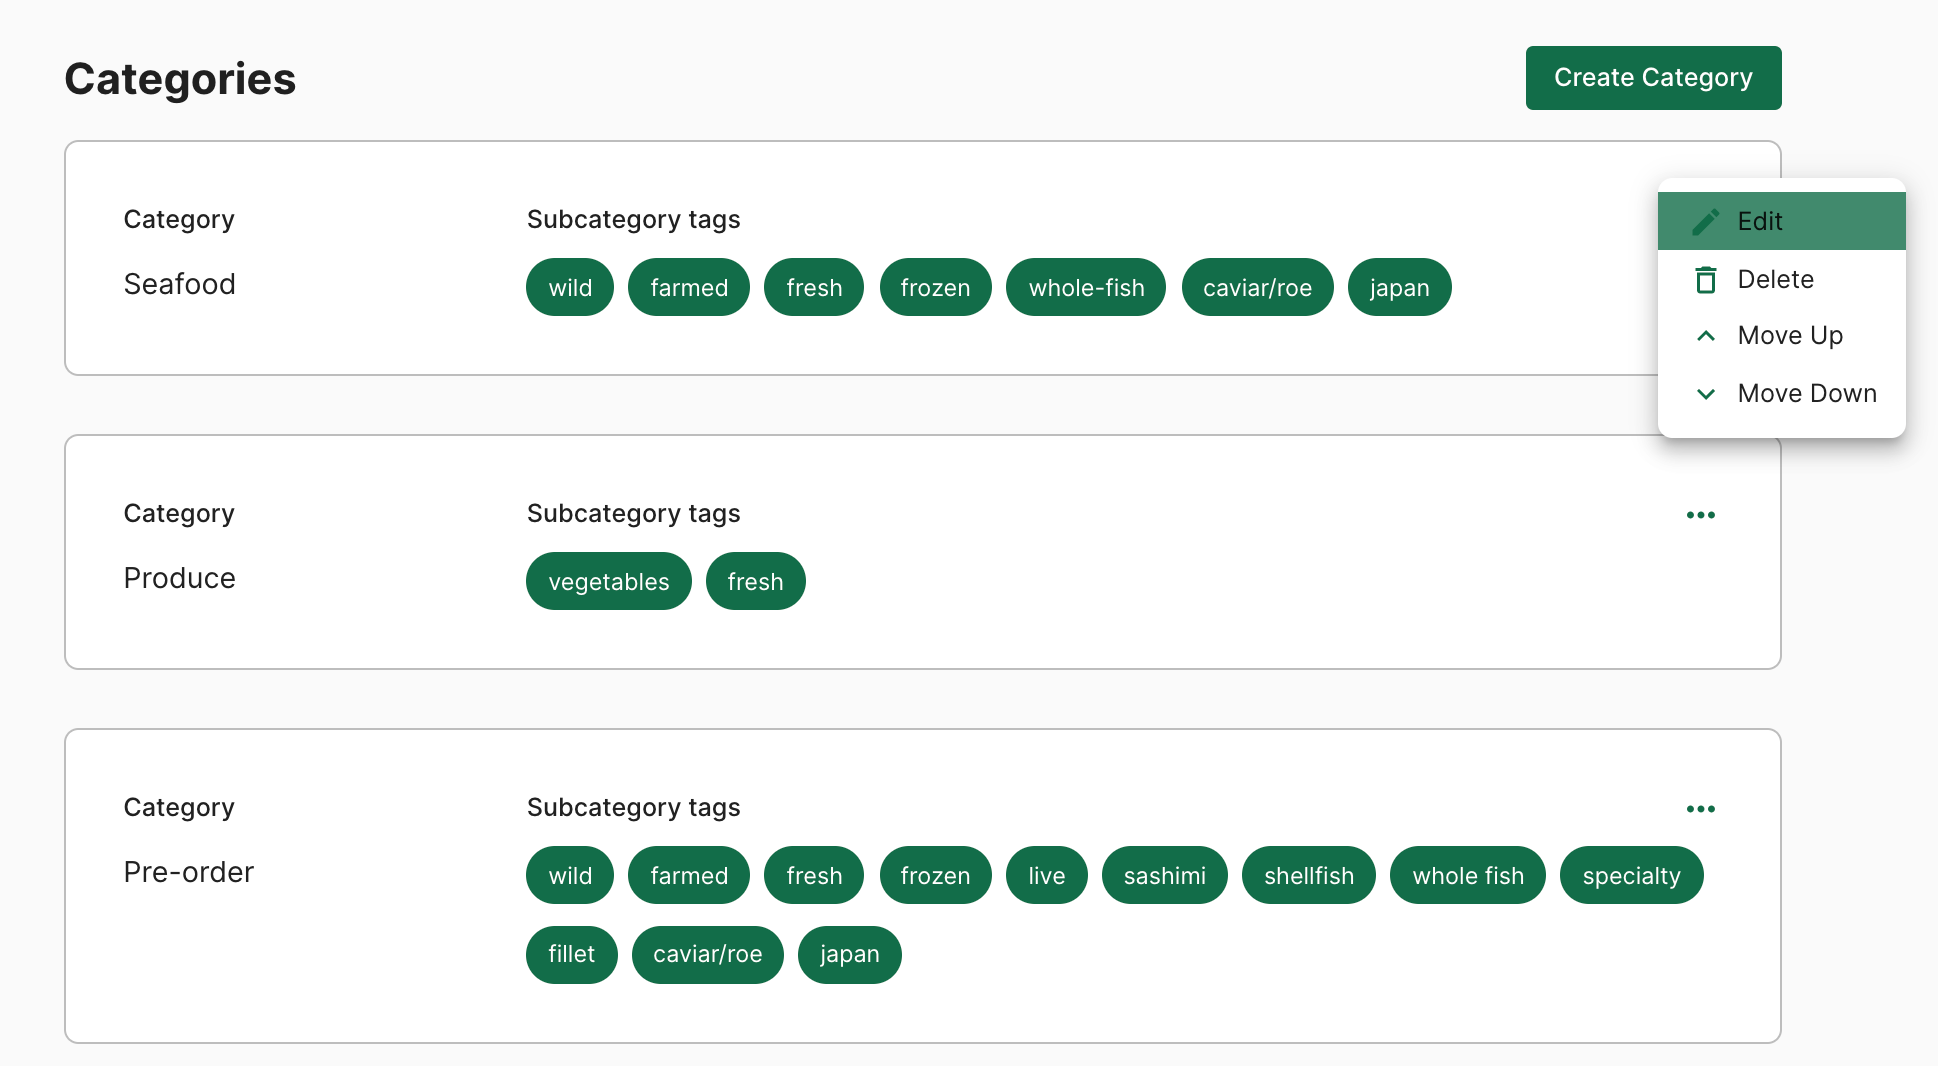Image resolution: width=1938 pixels, height=1066 pixels.
Task: Choose Delete in the context menu
Action: pyautogui.click(x=1781, y=279)
